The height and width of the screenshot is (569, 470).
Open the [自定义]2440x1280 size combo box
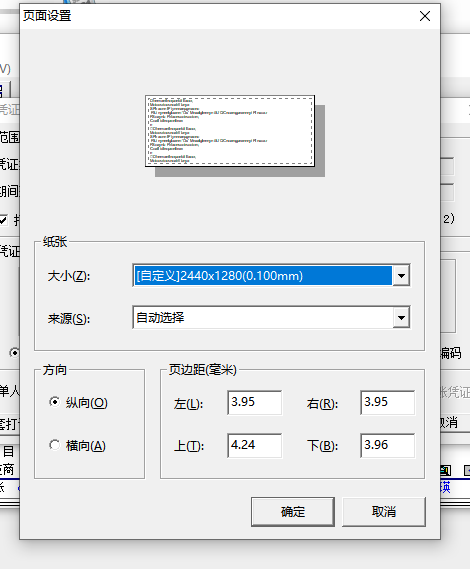coord(271,275)
